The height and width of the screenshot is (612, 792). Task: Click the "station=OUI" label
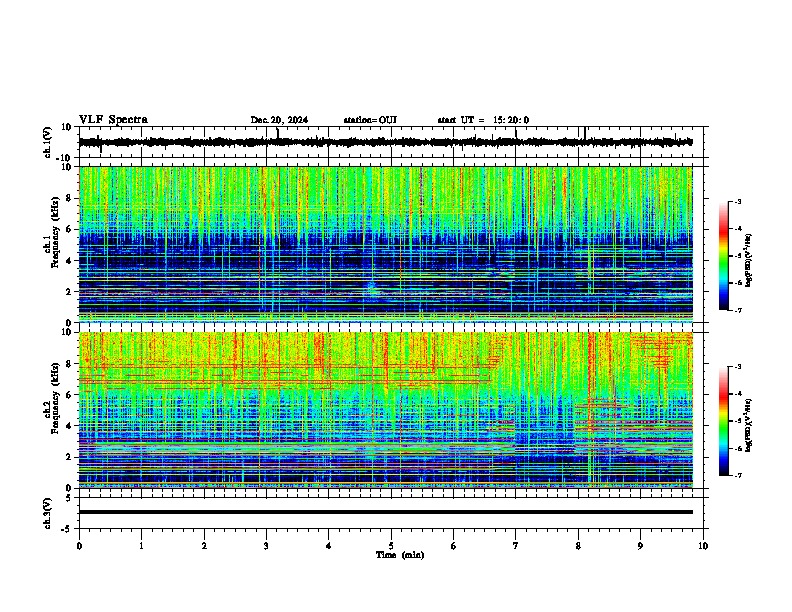[x=370, y=120]
